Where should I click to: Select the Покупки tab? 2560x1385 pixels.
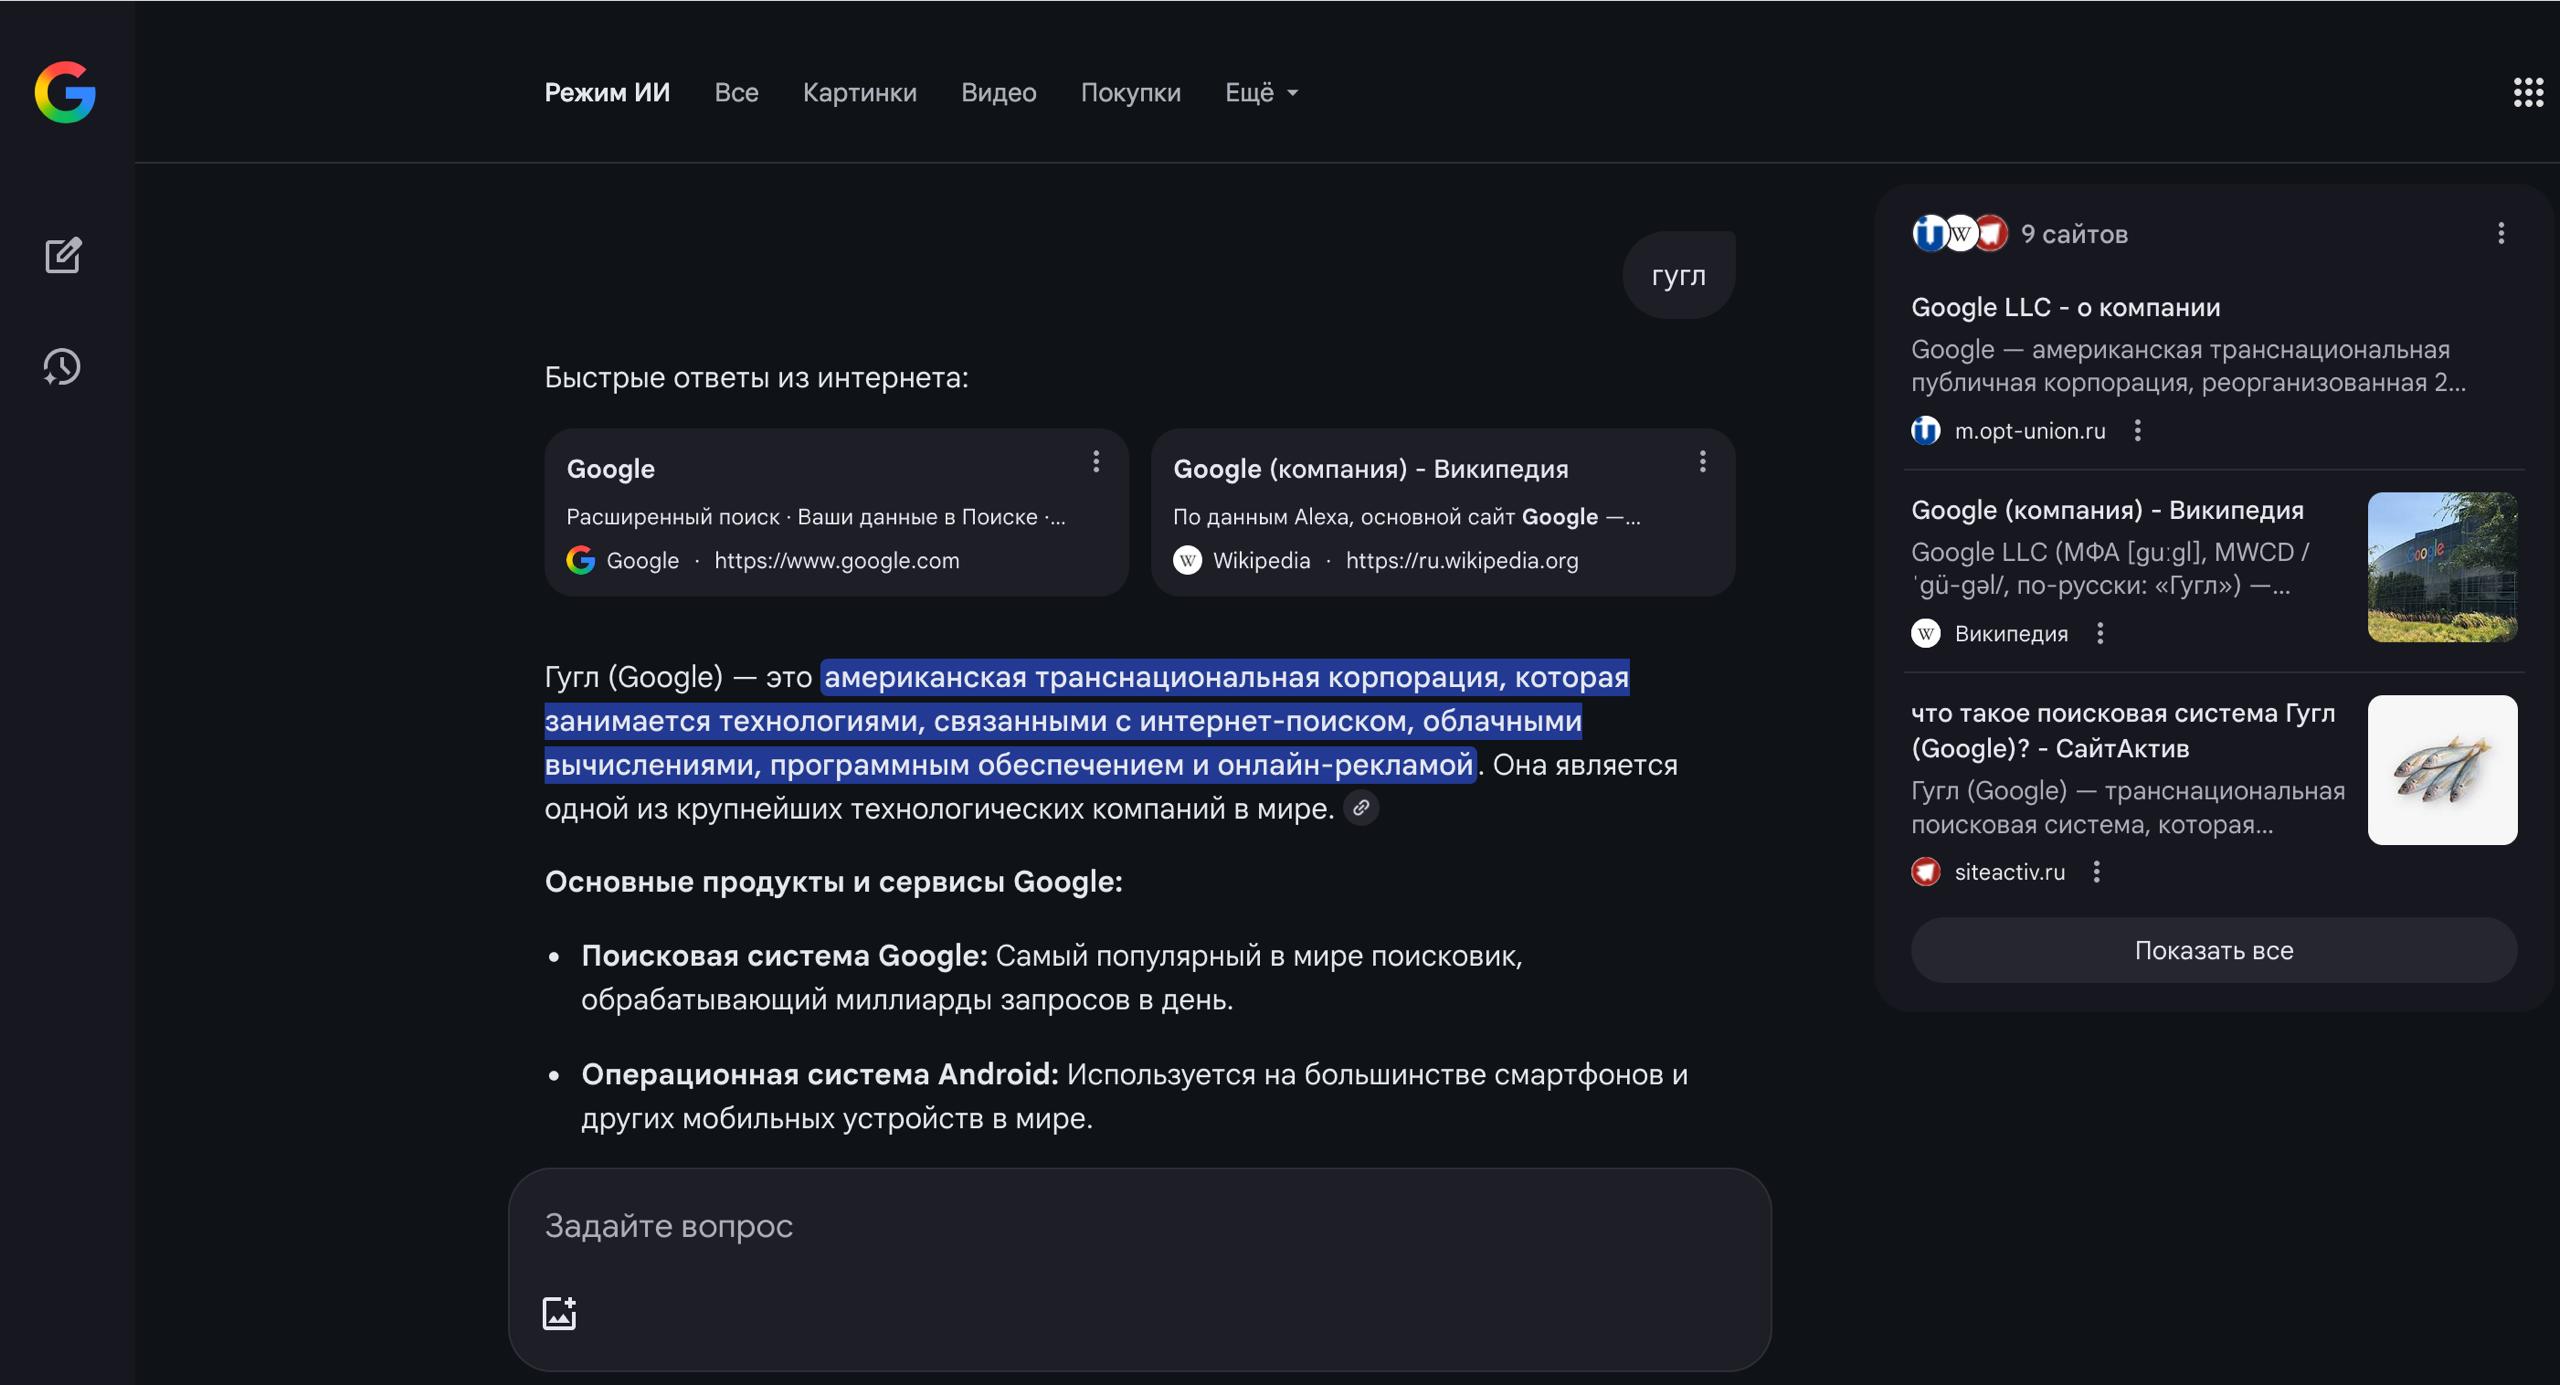(1130, 92)
